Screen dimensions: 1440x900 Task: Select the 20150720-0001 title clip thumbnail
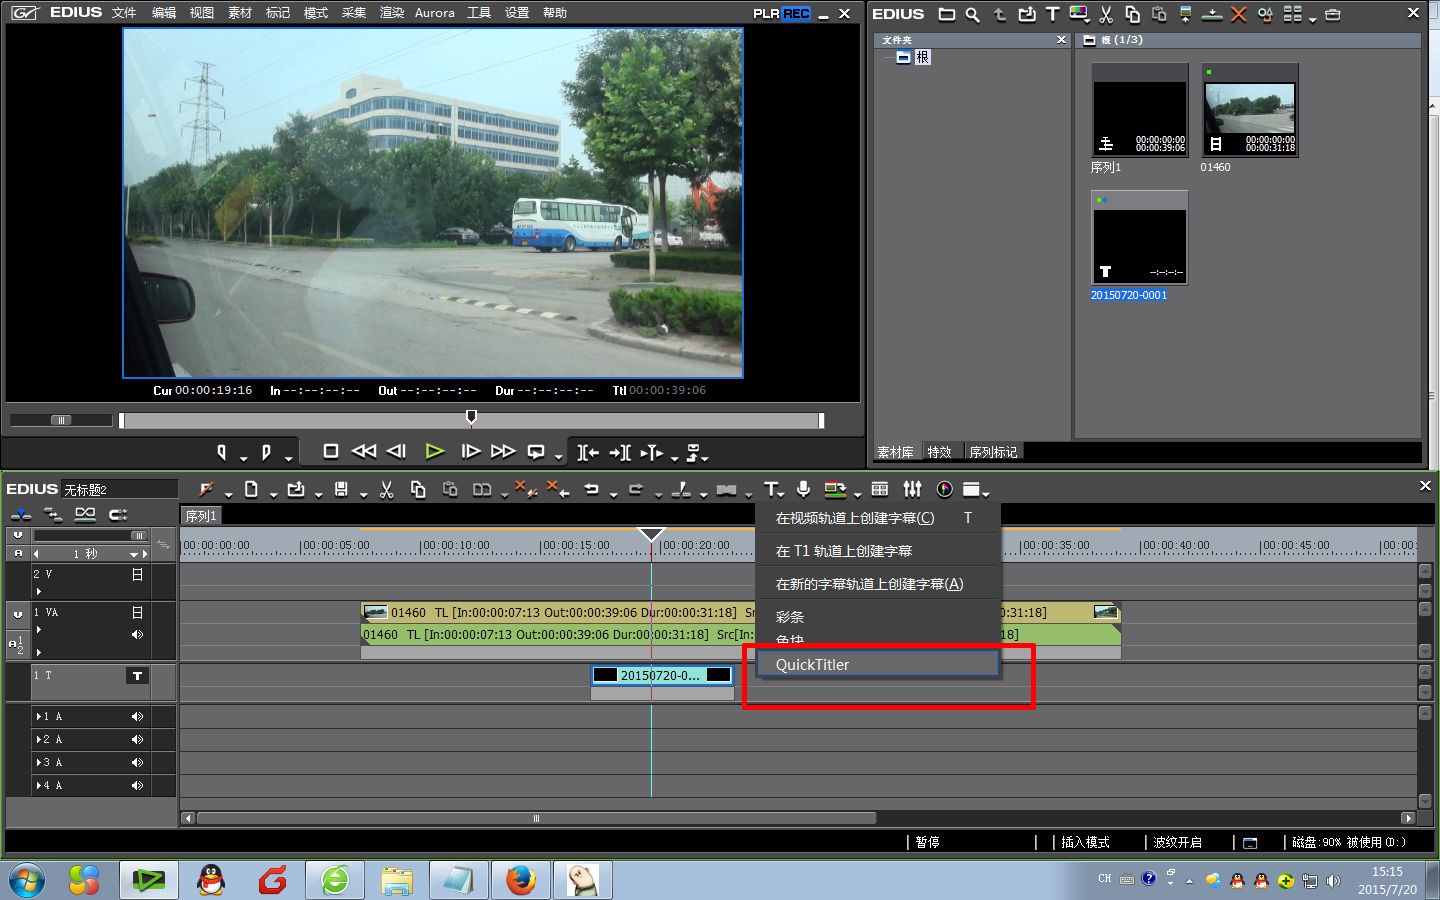pyautogui.click(x=1139, y=237)
